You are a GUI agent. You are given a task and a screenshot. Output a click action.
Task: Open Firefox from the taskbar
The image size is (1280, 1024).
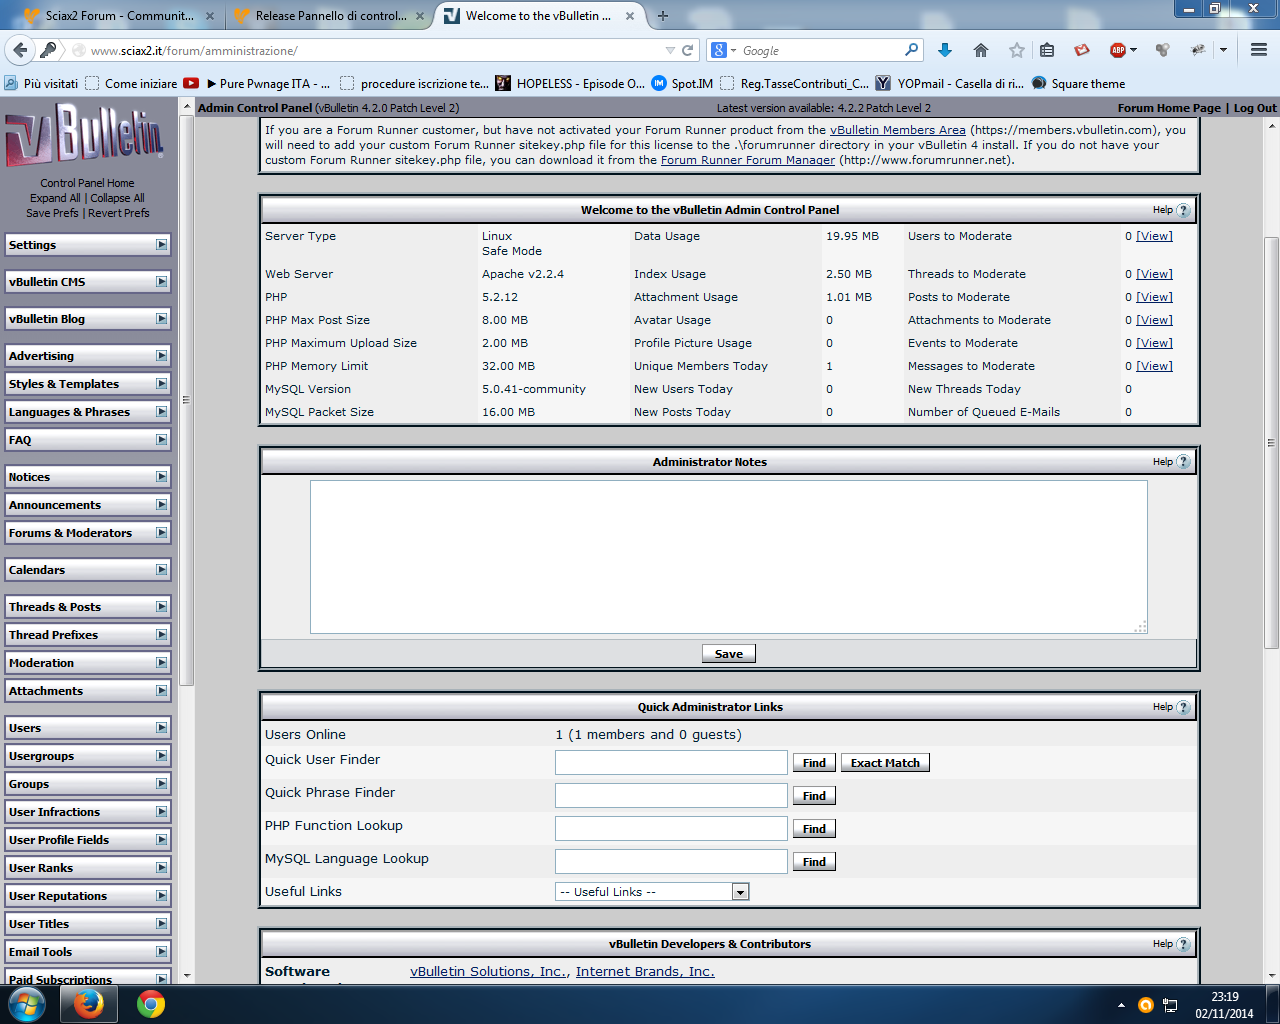tap(88, 1004)
